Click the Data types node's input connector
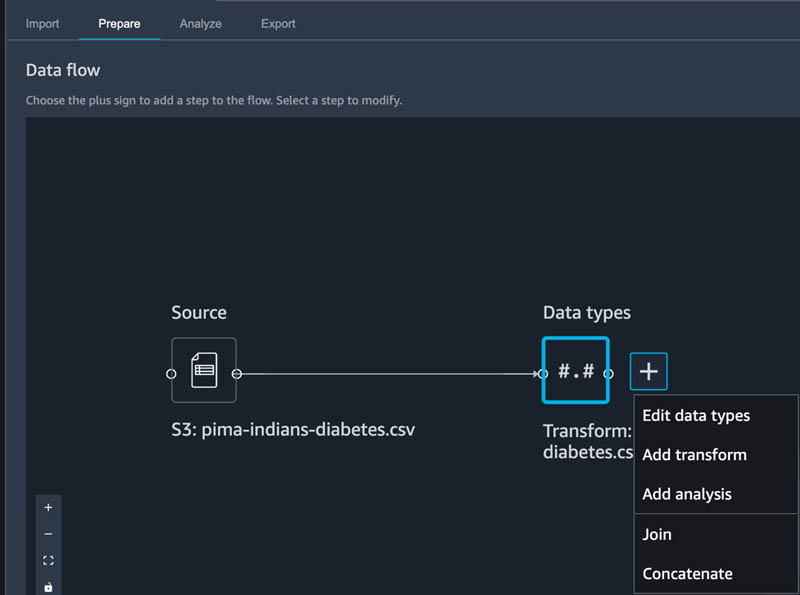This screenshot has width=800, height=595. point(543,374)
